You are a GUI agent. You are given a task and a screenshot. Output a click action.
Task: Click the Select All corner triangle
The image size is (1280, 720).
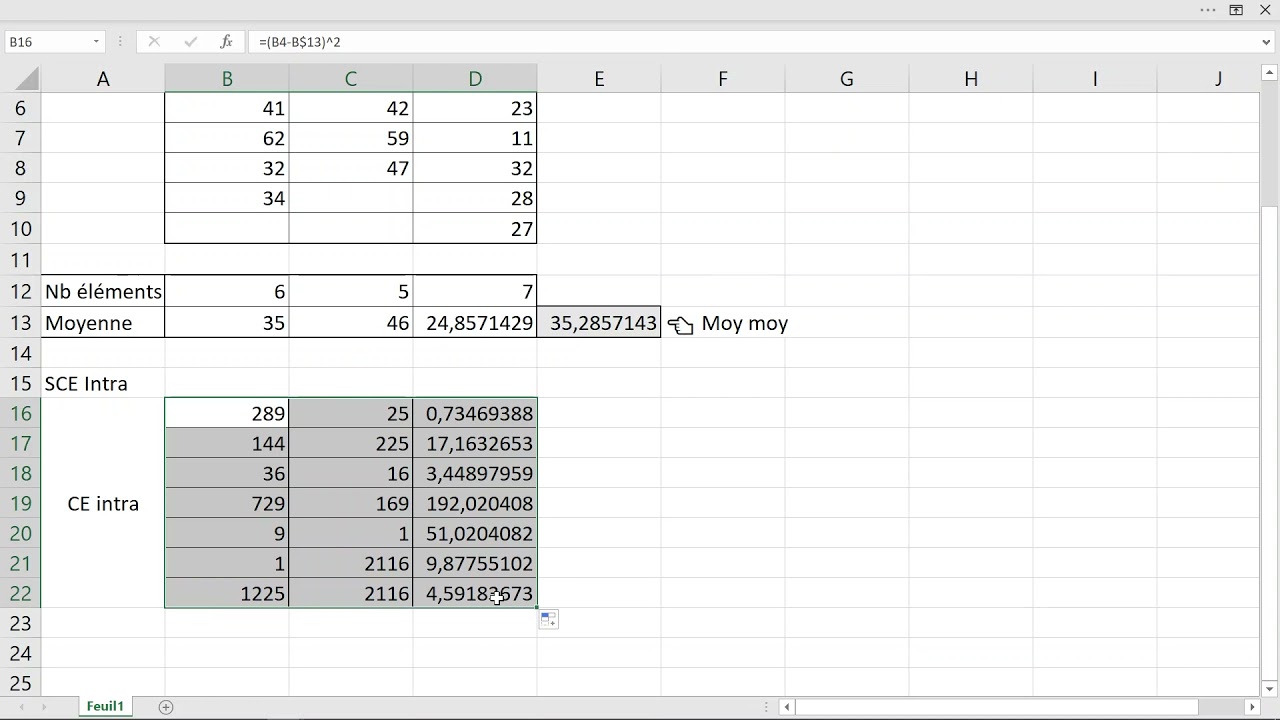pyautogui.click(x=28, y=79)
